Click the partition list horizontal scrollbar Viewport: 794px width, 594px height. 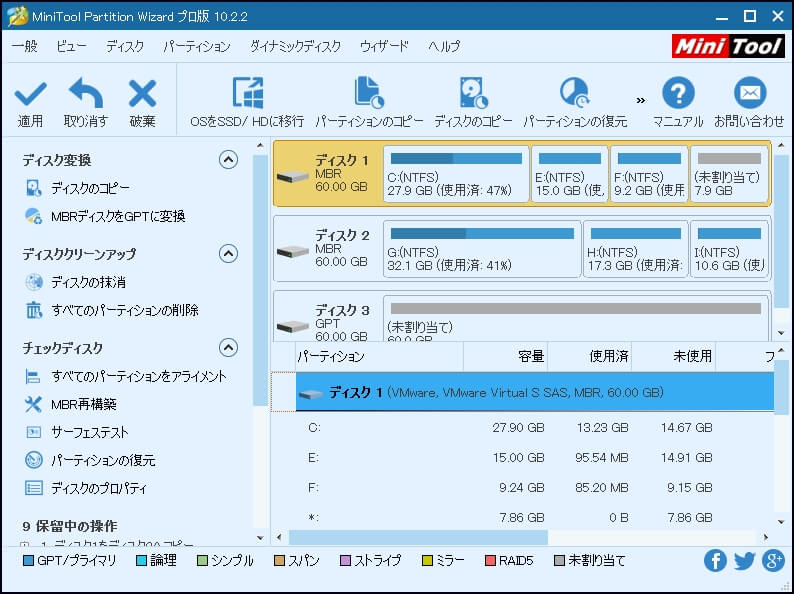[x=418, y=537]
